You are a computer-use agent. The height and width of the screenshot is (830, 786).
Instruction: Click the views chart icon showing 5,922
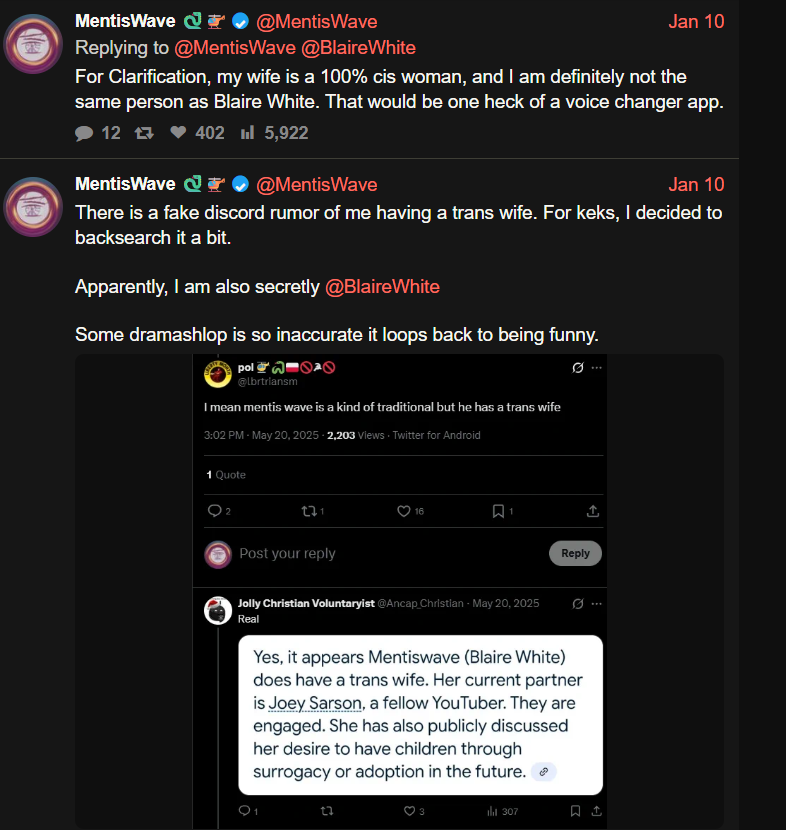click(x=248, y=133)
